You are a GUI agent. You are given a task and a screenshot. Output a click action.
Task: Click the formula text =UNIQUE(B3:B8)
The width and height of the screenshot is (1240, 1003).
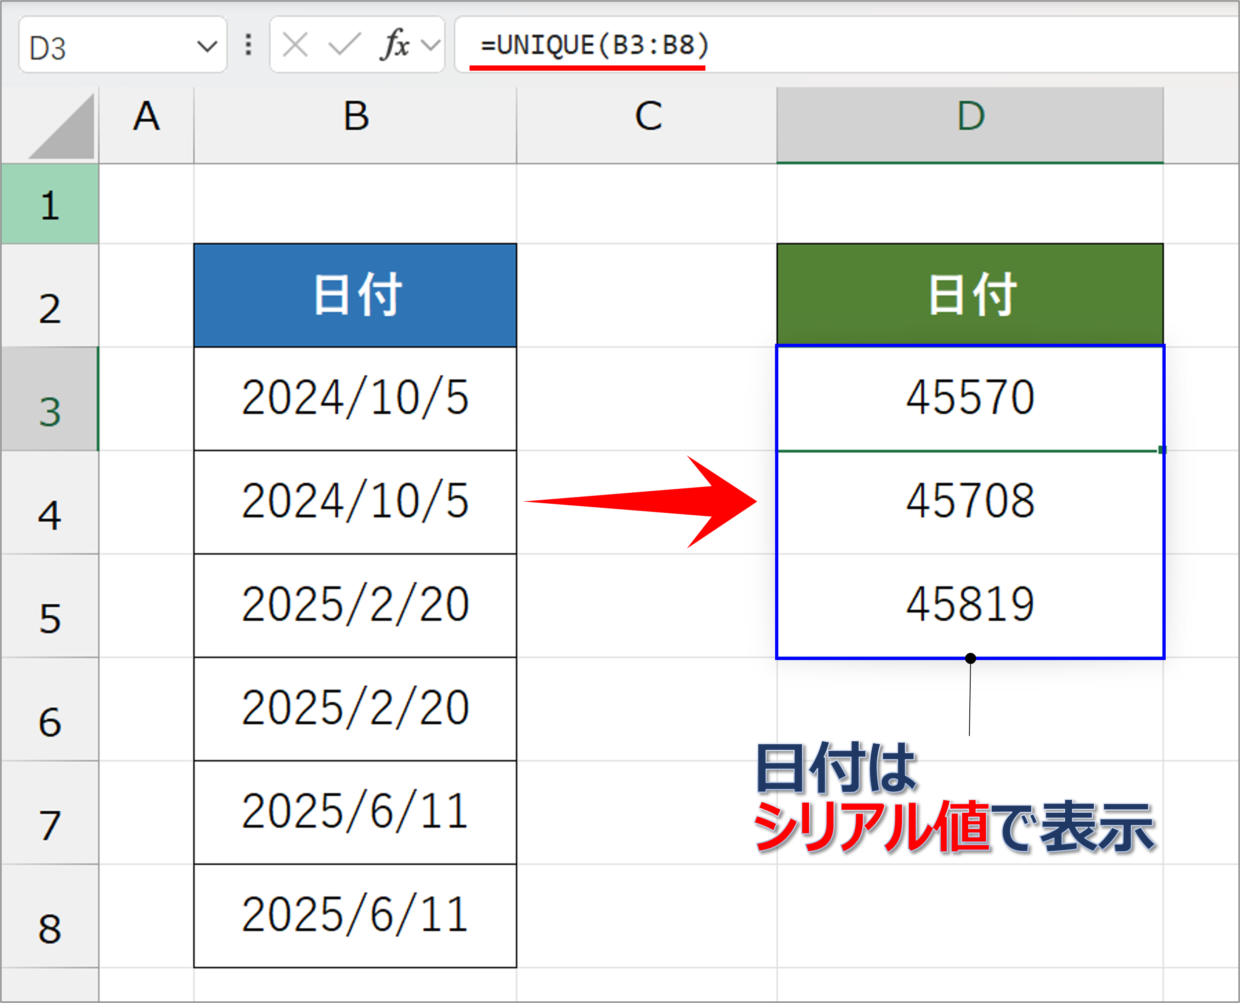(x=594, y=45)
